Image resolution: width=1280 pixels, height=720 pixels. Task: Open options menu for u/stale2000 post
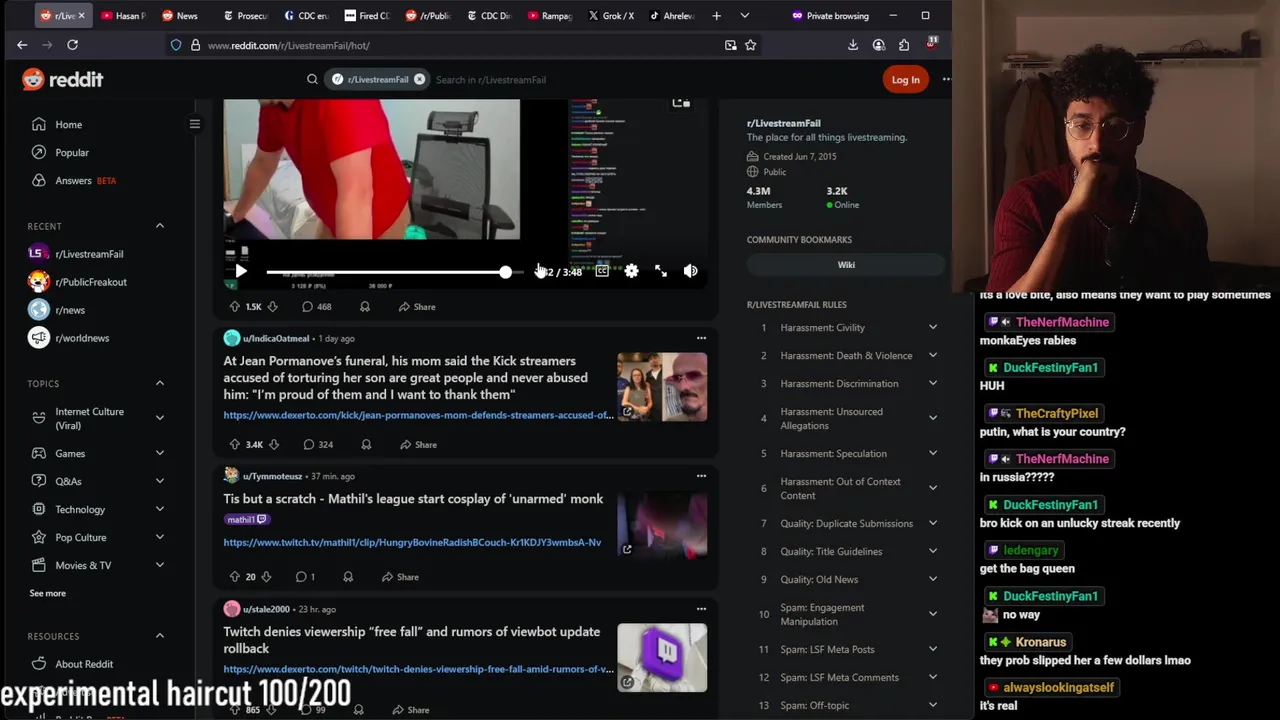[701, 609]
